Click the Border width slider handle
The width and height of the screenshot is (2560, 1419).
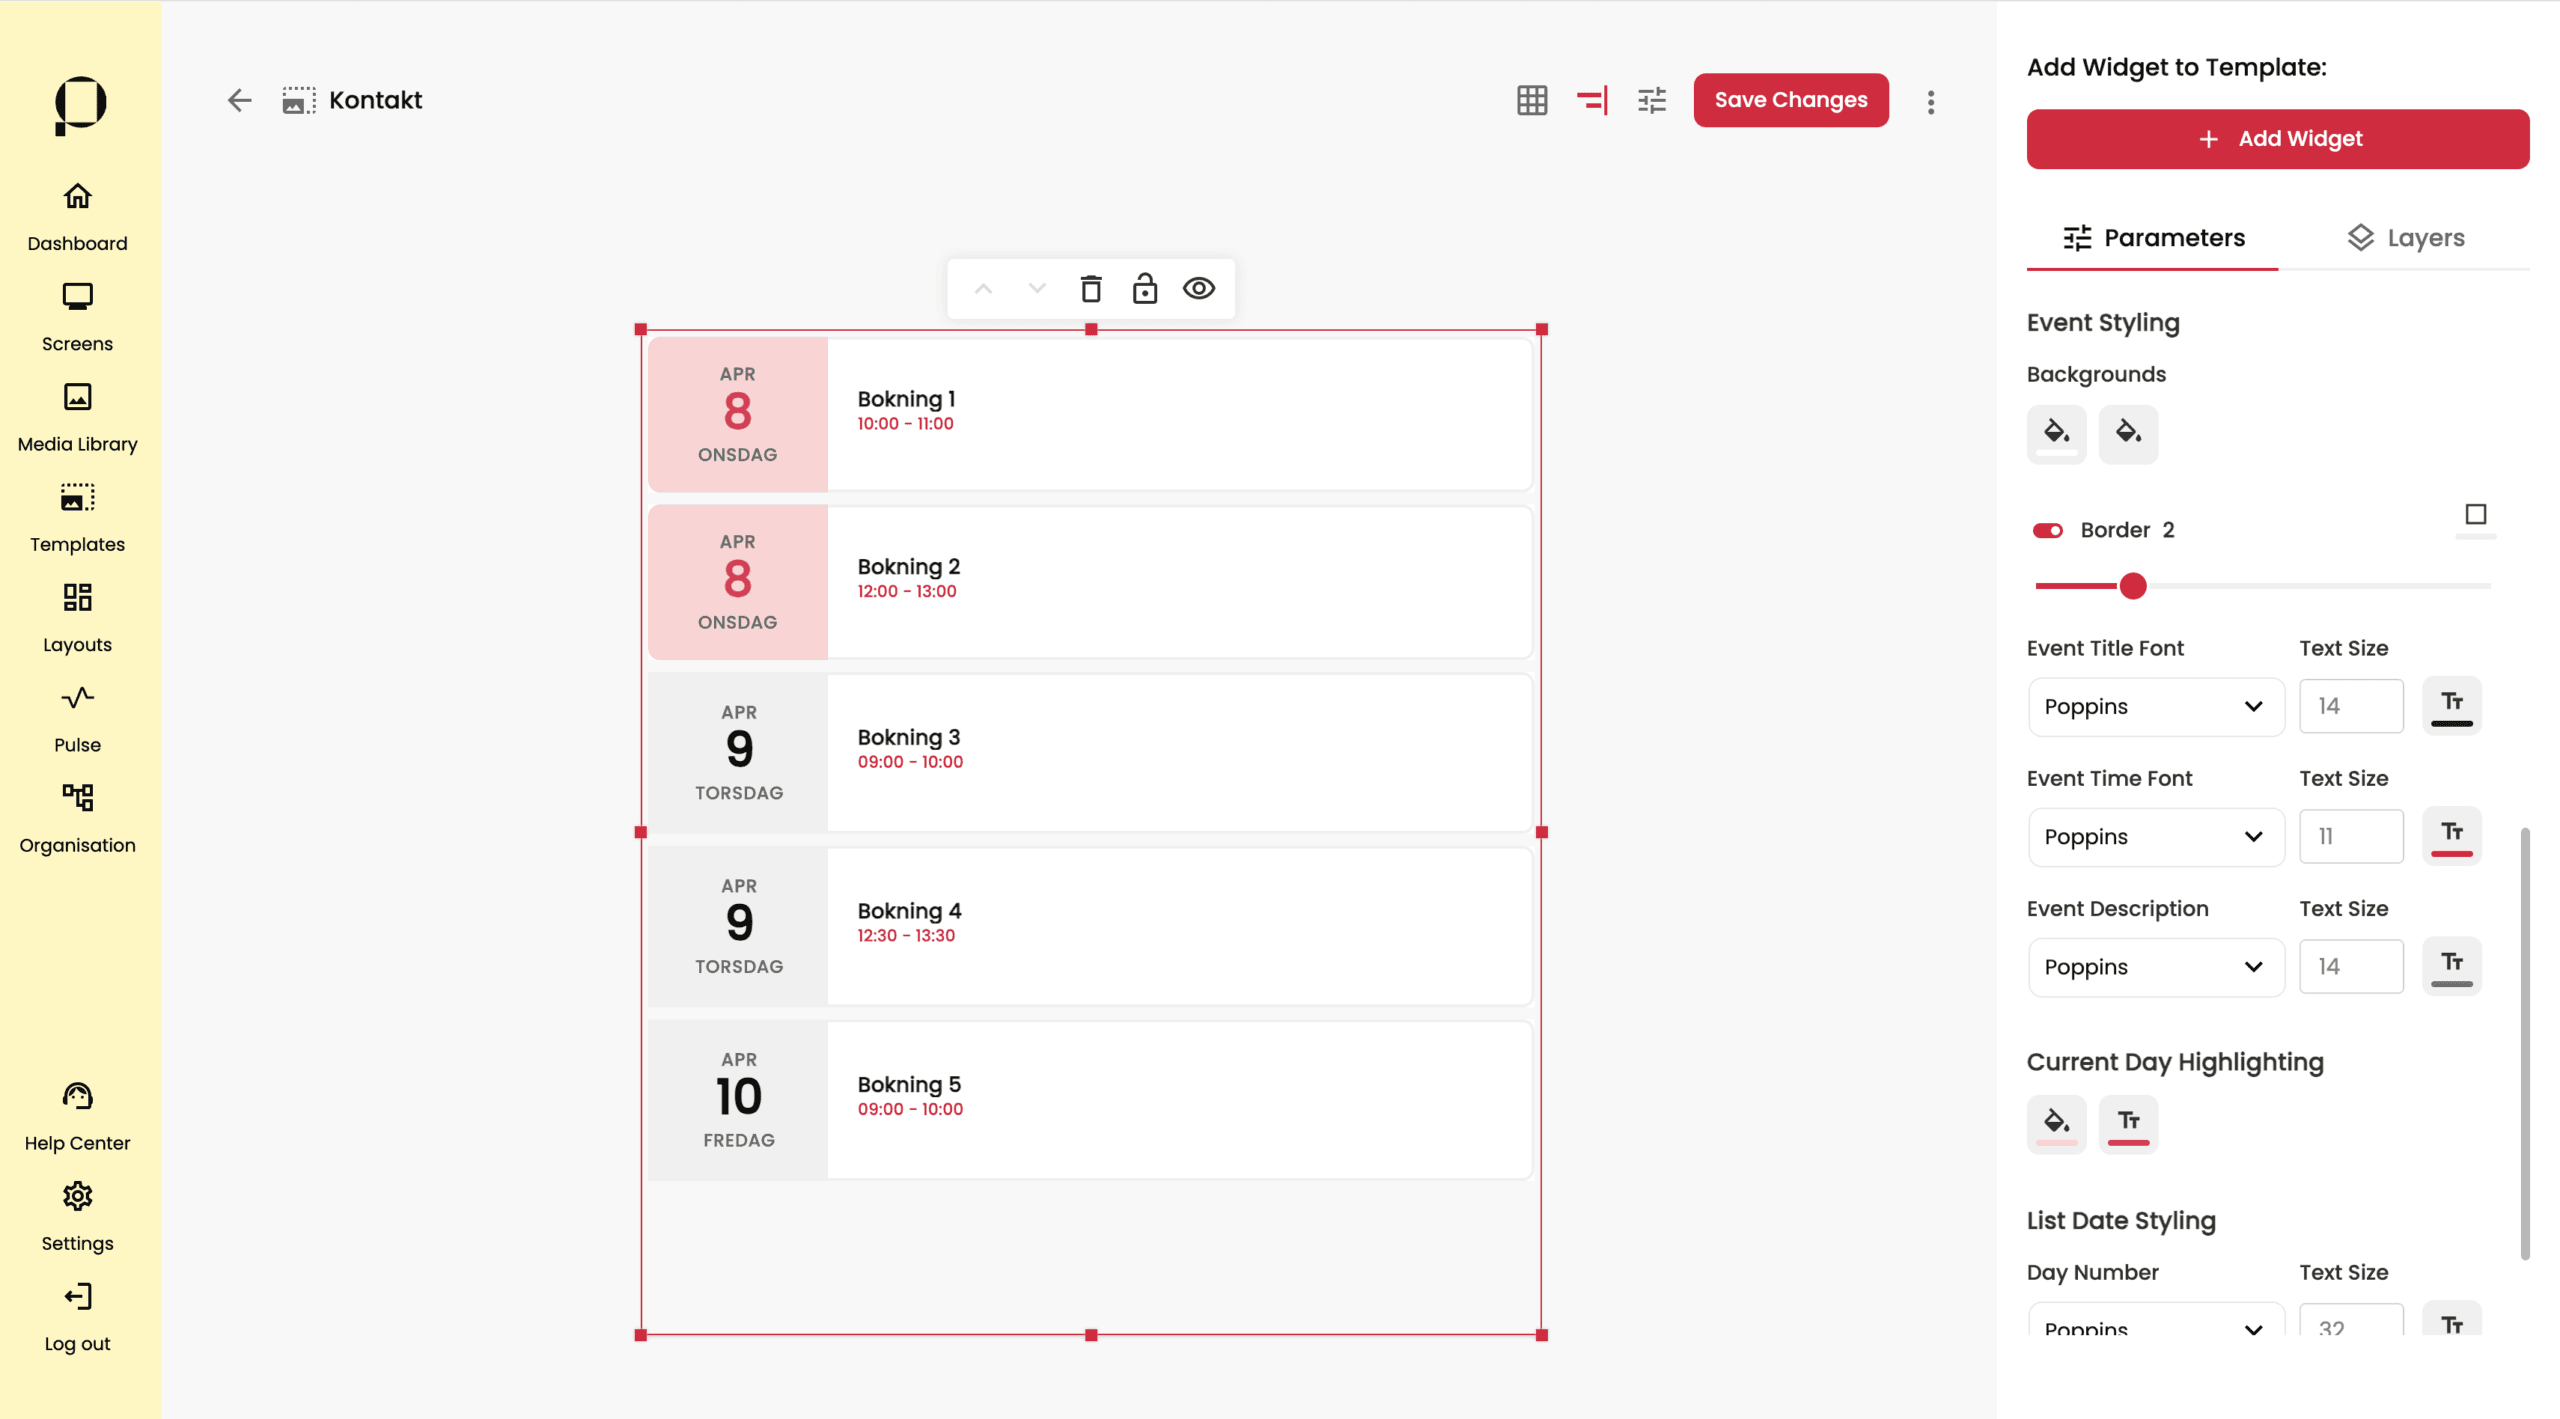pos(2132,586)
